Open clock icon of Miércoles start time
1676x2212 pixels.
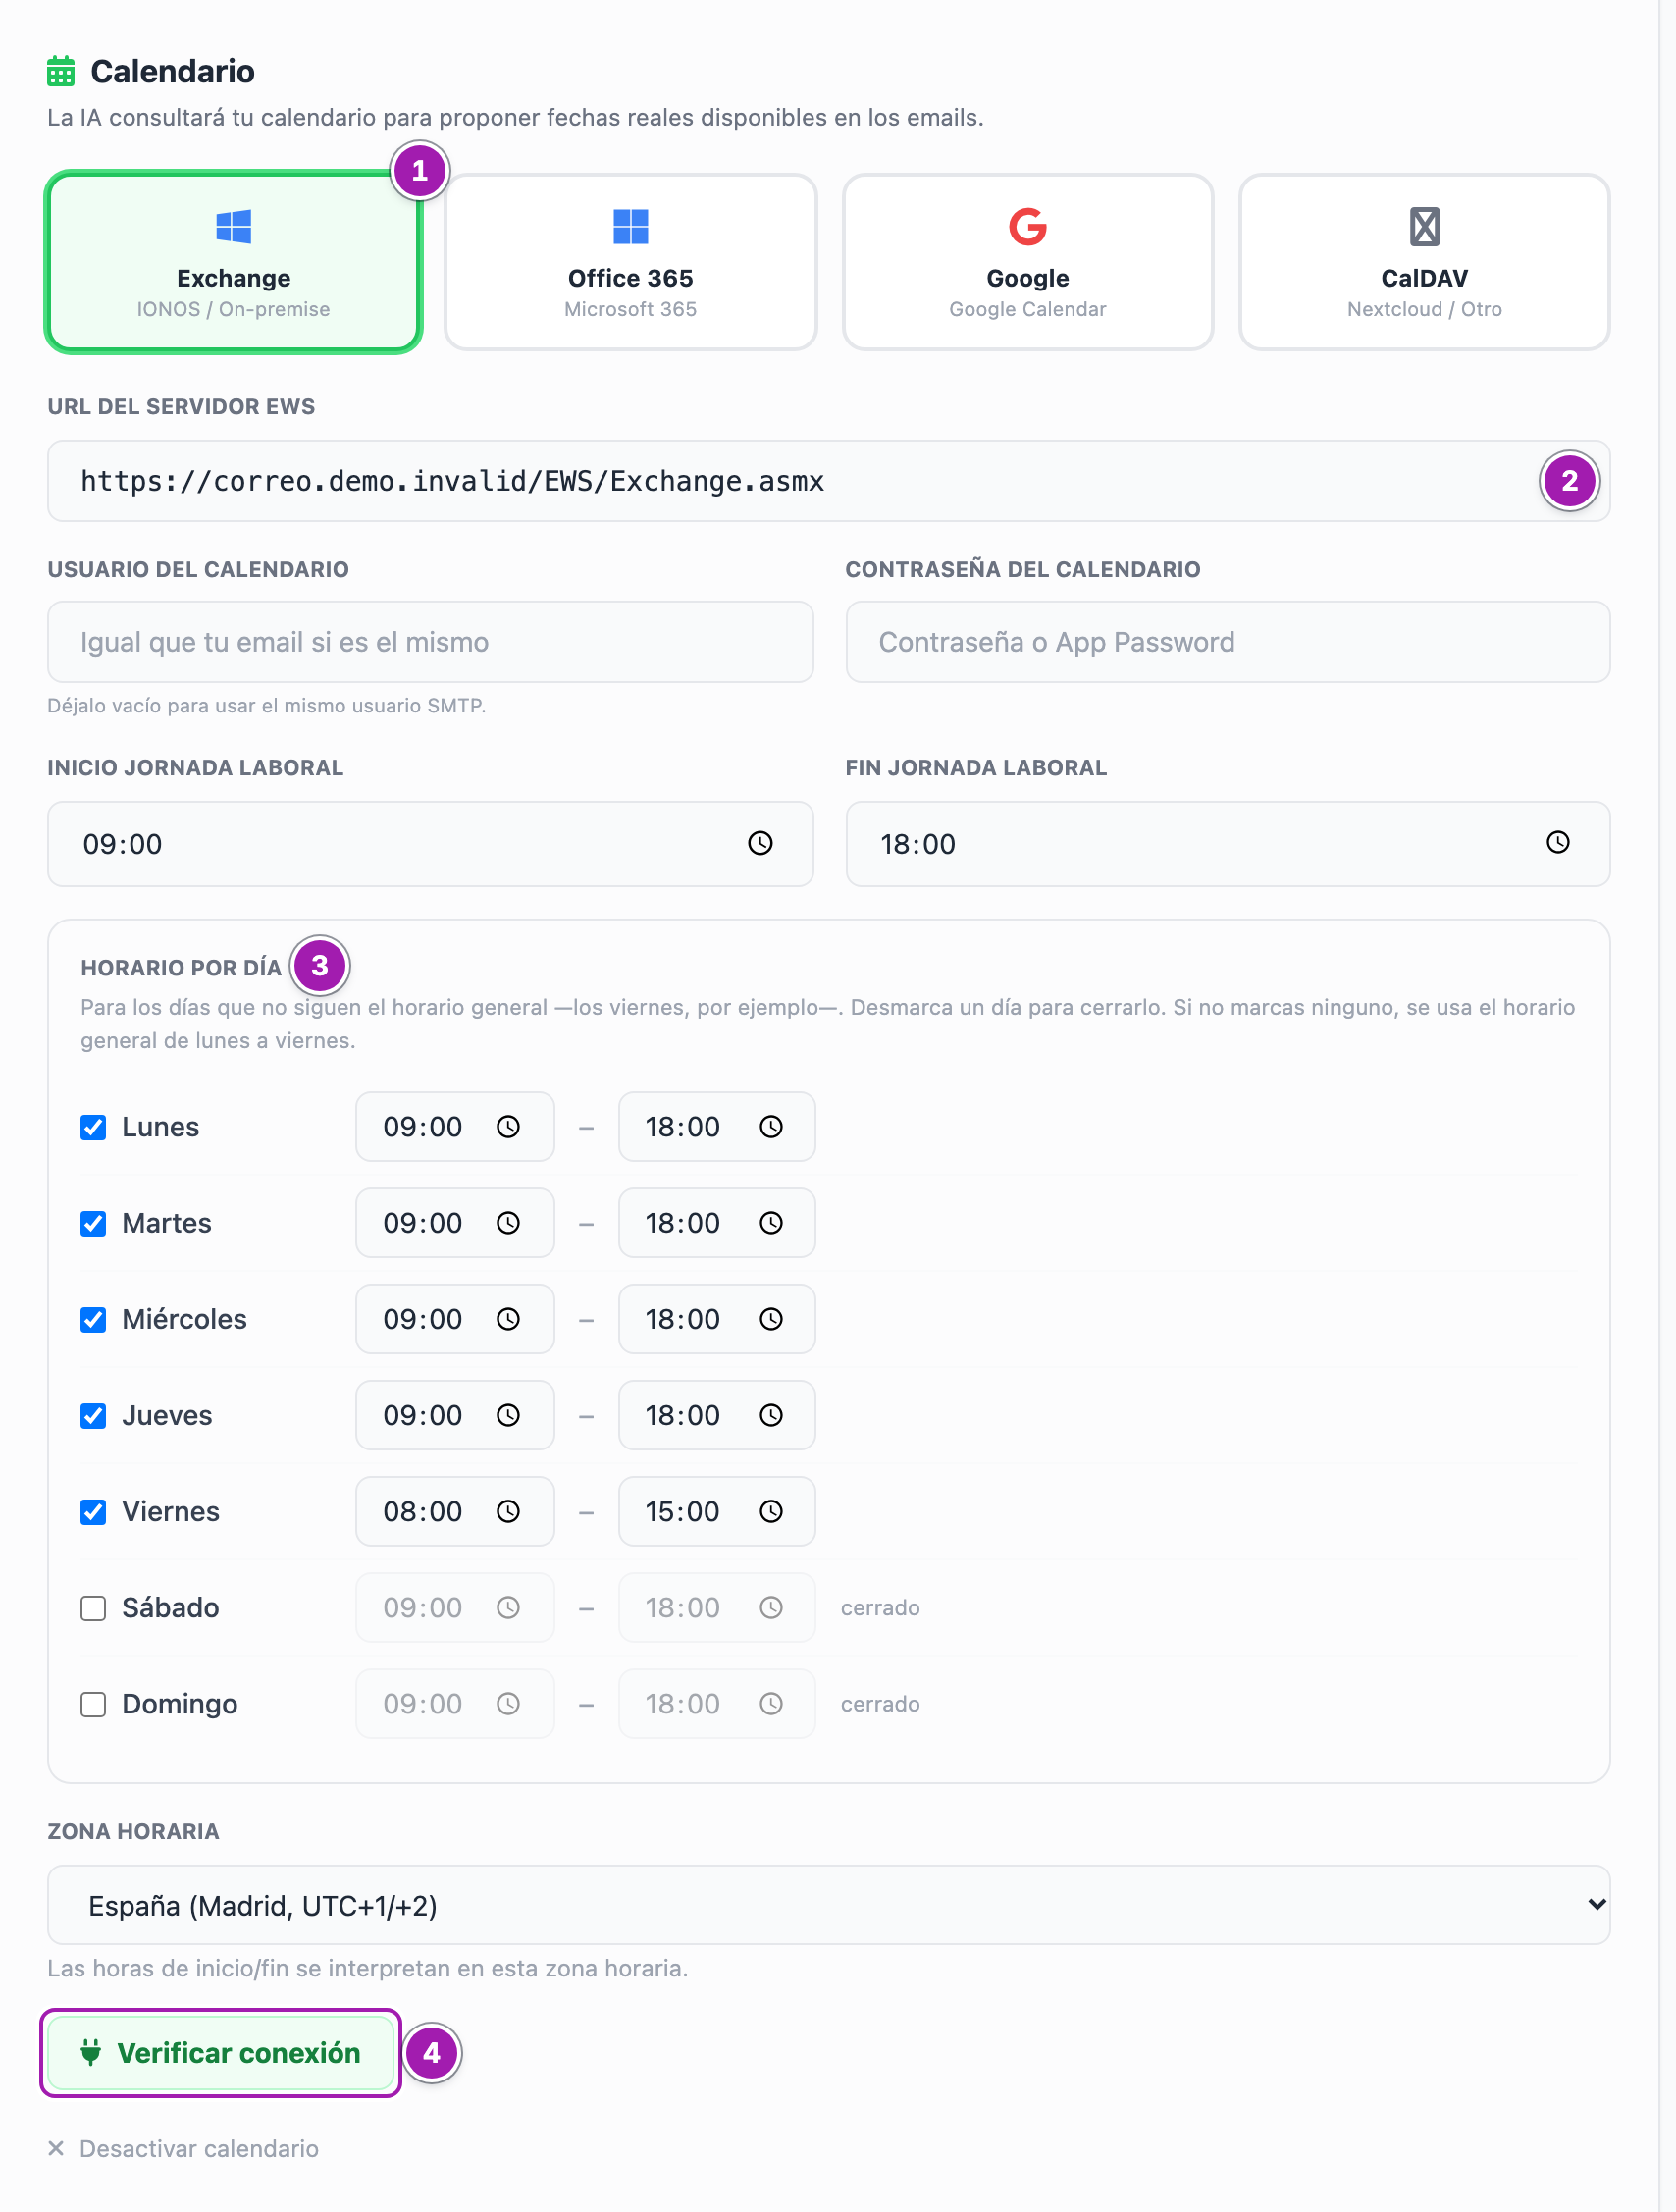pyautogui.click(x=508, y=1319)
